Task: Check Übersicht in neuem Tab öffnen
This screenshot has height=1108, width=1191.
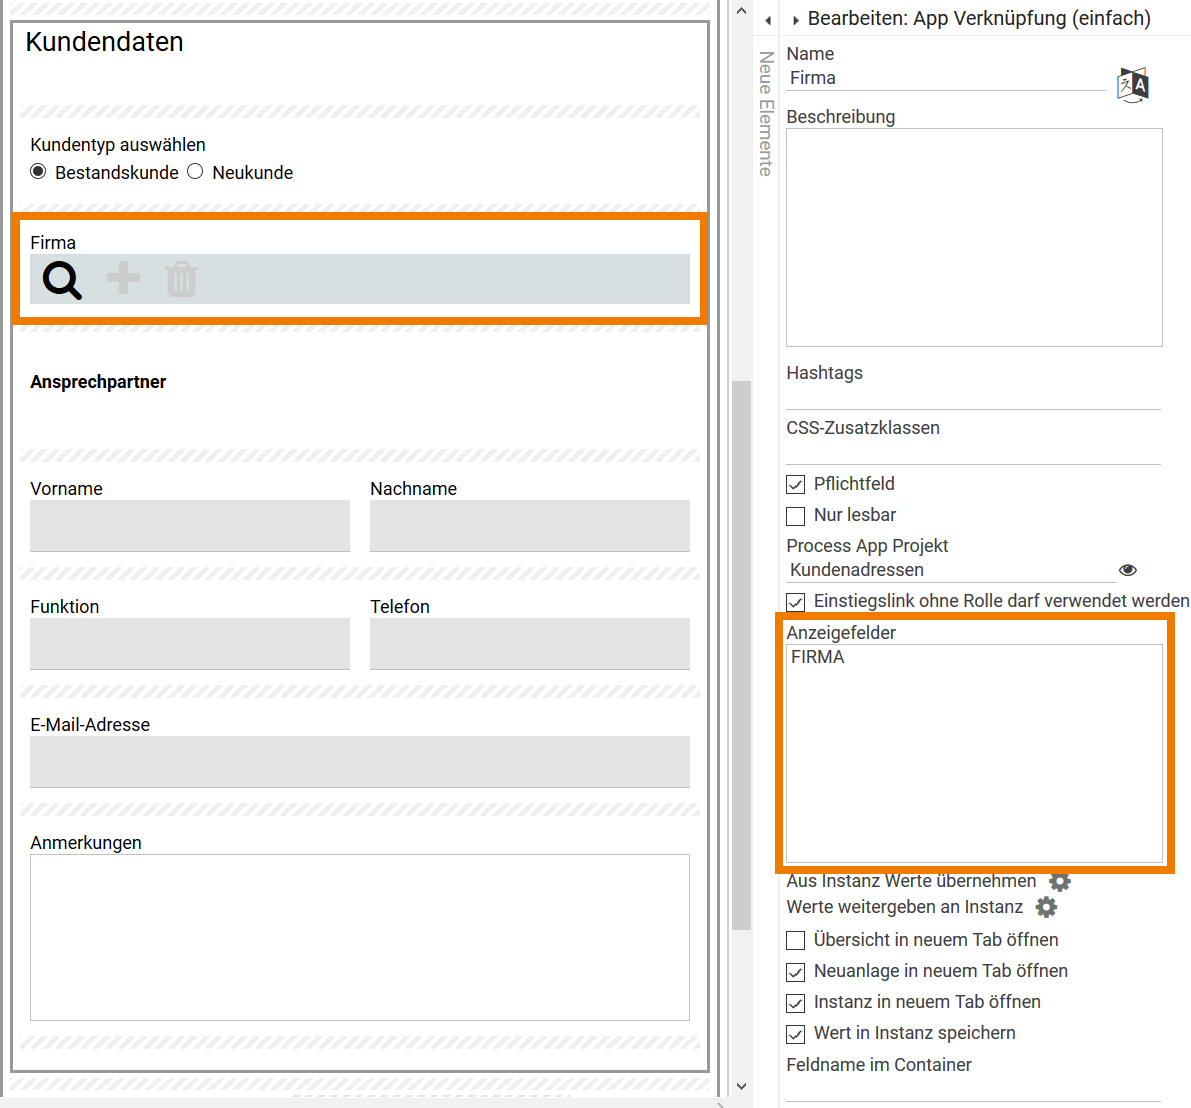Action: click(x=796, y=941)
